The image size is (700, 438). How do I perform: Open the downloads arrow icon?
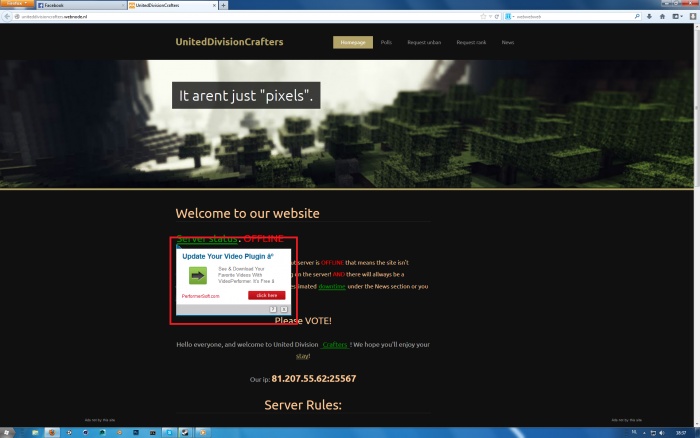[x=649, y=17]
